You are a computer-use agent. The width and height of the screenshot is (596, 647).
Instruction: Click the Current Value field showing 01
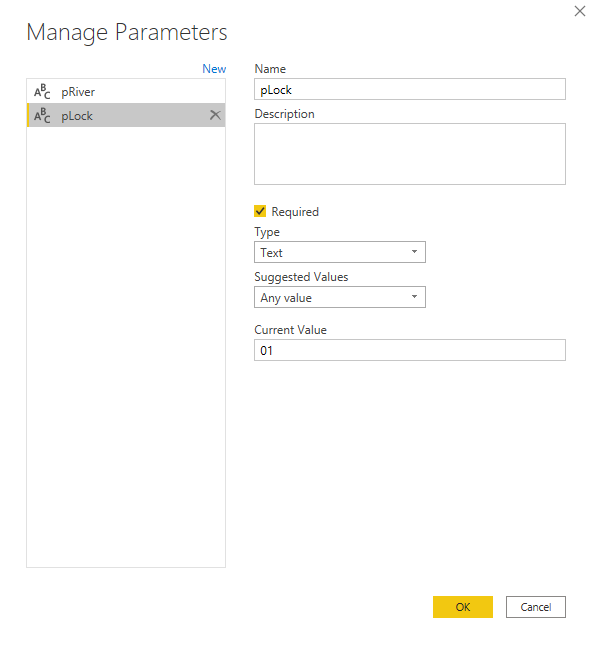[x=409, y=350]
